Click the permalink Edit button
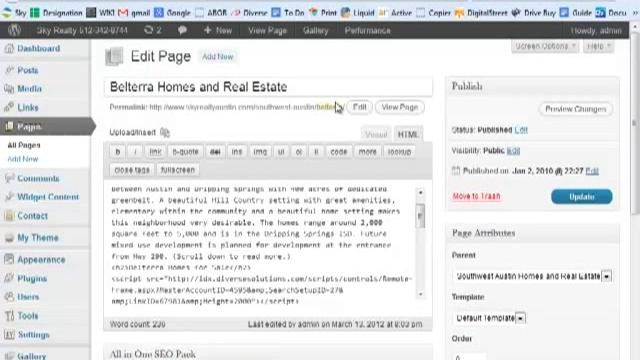The width and height of the screenshot is (640, 360). [x=359, y=107]
